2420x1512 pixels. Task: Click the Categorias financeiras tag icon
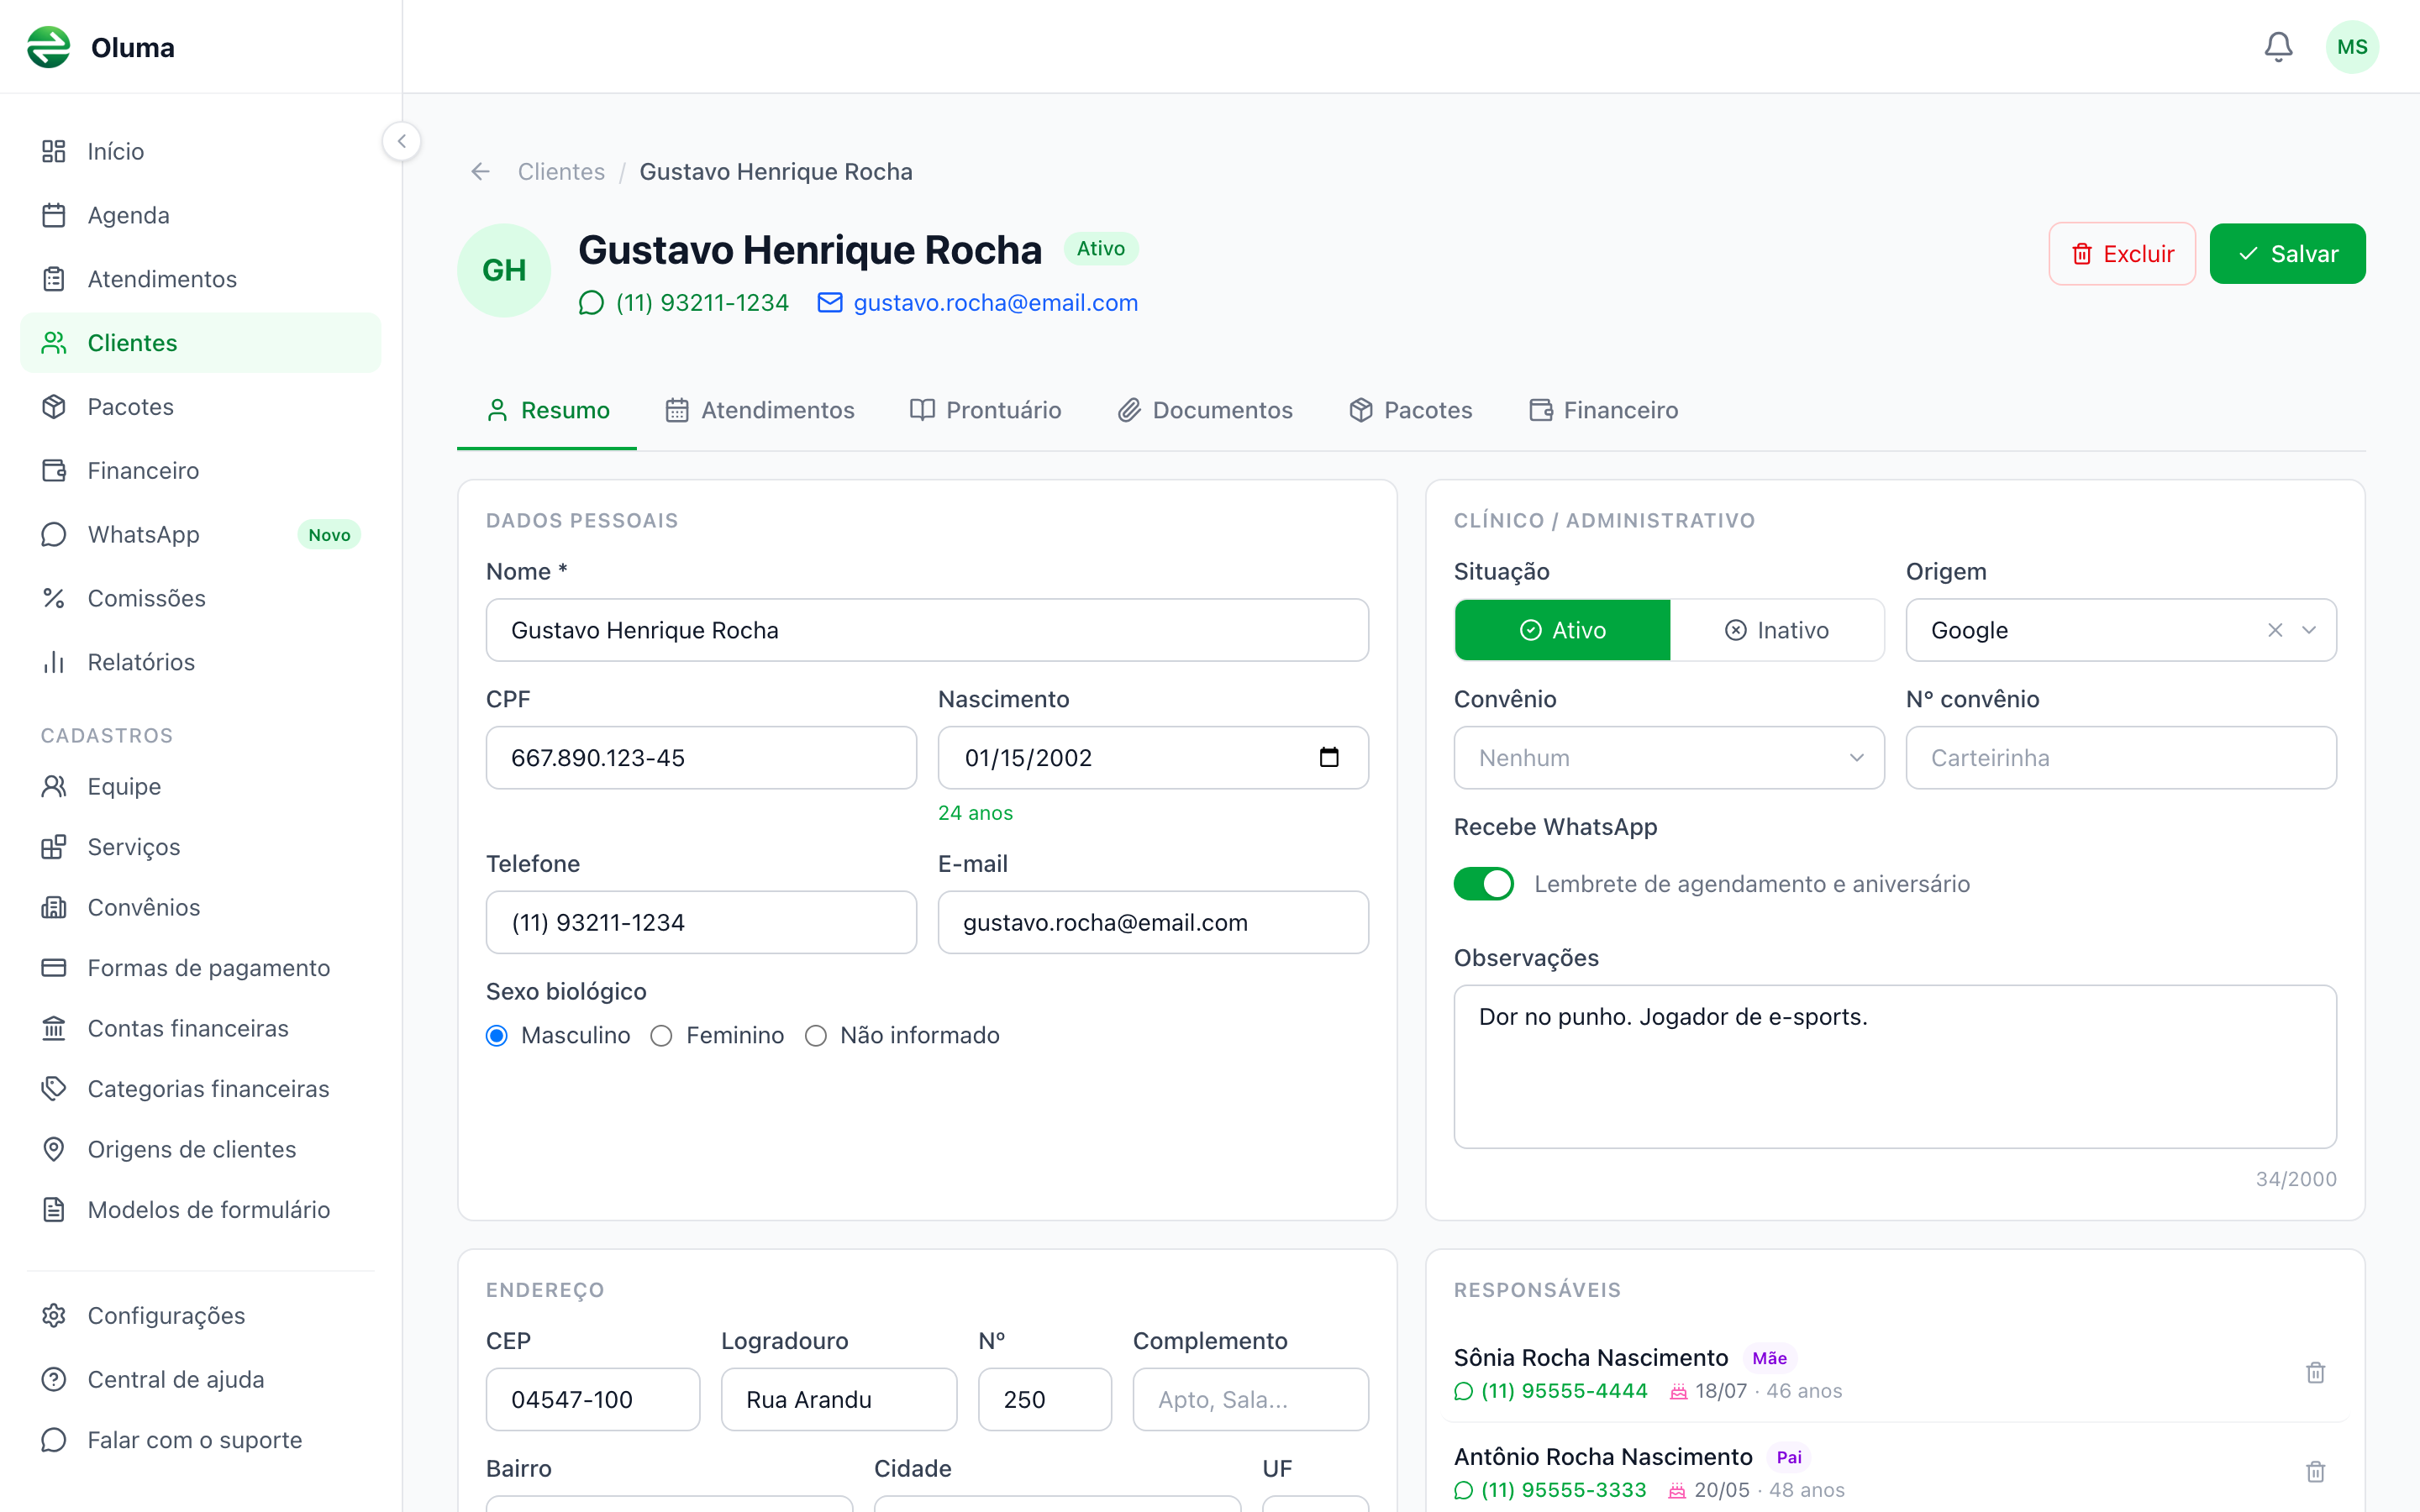tap(54, 1089)
